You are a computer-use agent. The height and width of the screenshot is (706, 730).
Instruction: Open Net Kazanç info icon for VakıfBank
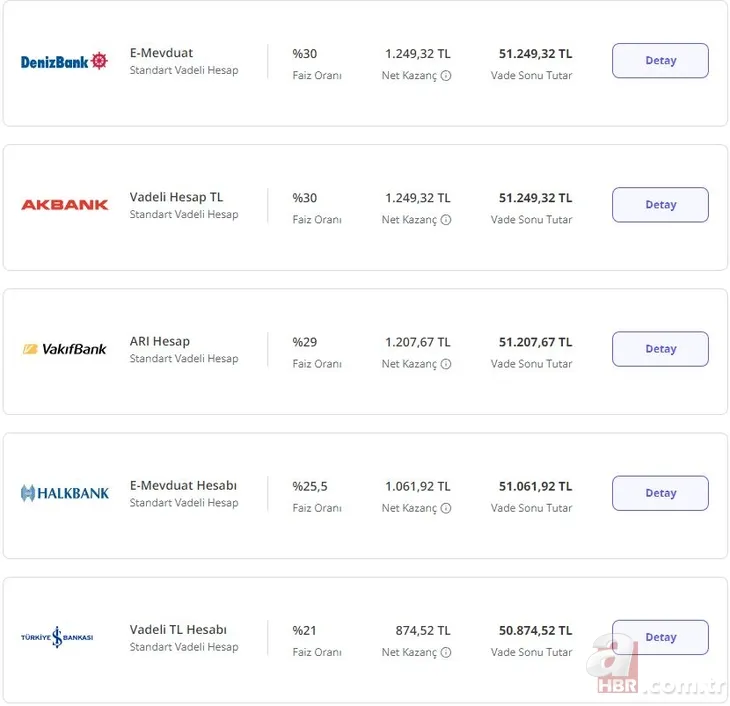click(x=446, y=364)
